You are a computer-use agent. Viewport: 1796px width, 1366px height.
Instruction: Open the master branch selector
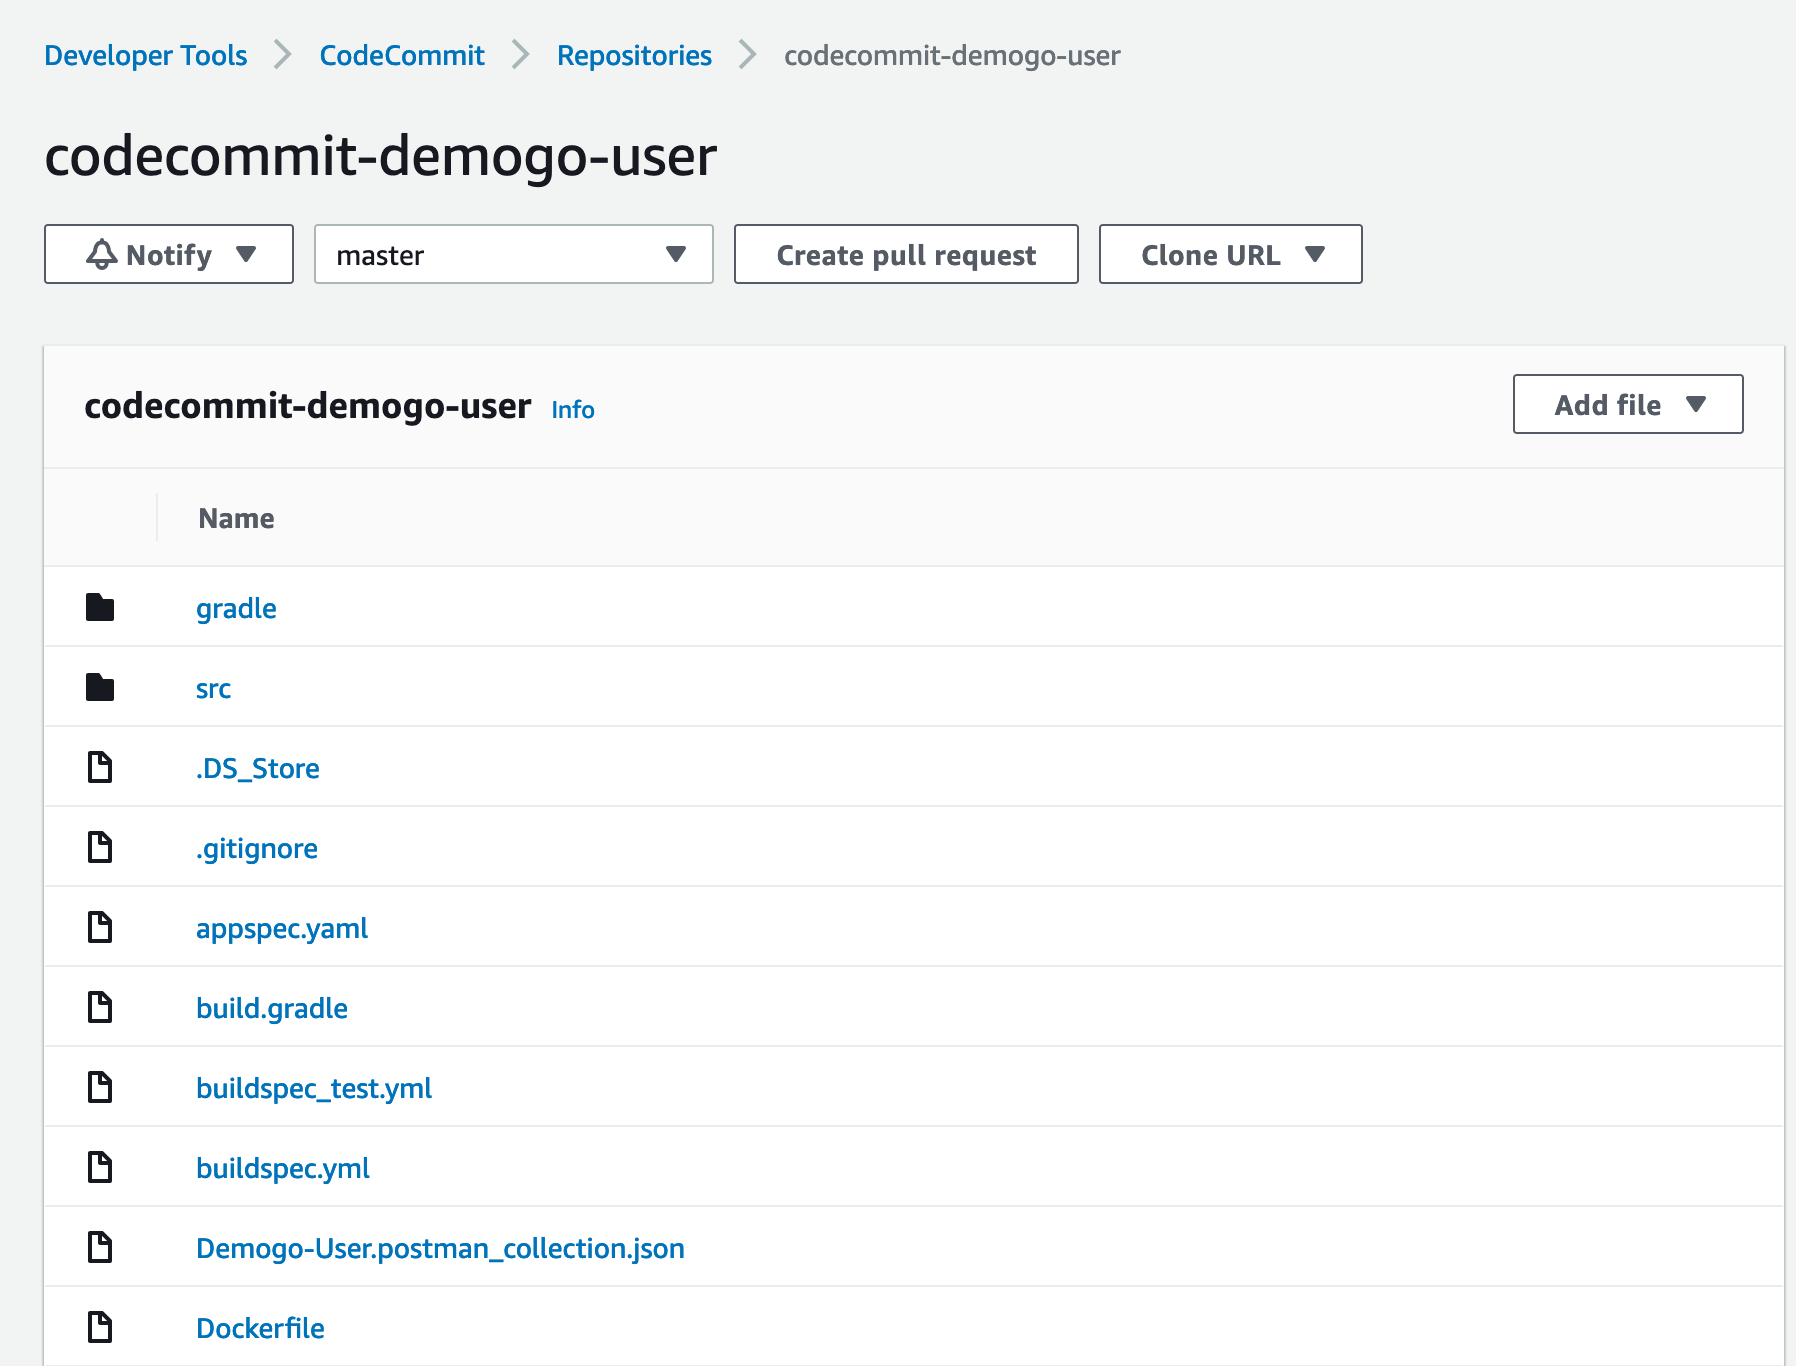tap(513, 254)
